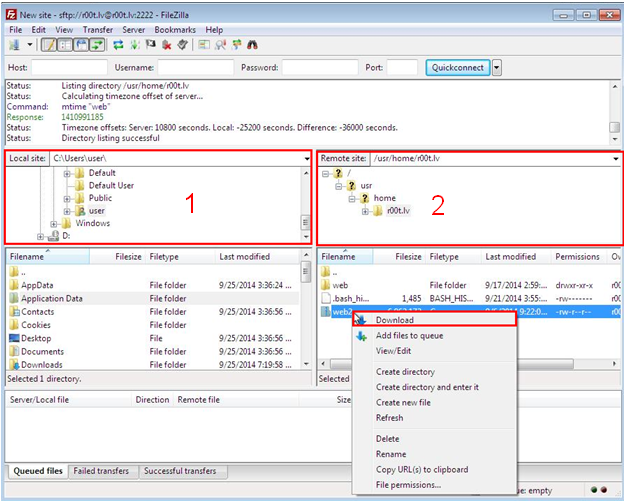The width and height of the screenshot is (626, 503).
Task: Click the Process queue toolbar icon
Action: pos(134,45)
